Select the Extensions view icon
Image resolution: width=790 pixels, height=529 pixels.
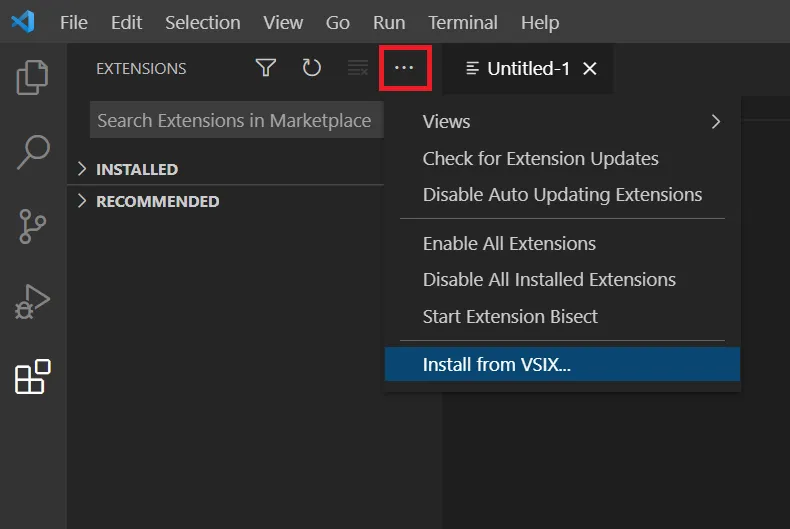click(x=33, y=377)
